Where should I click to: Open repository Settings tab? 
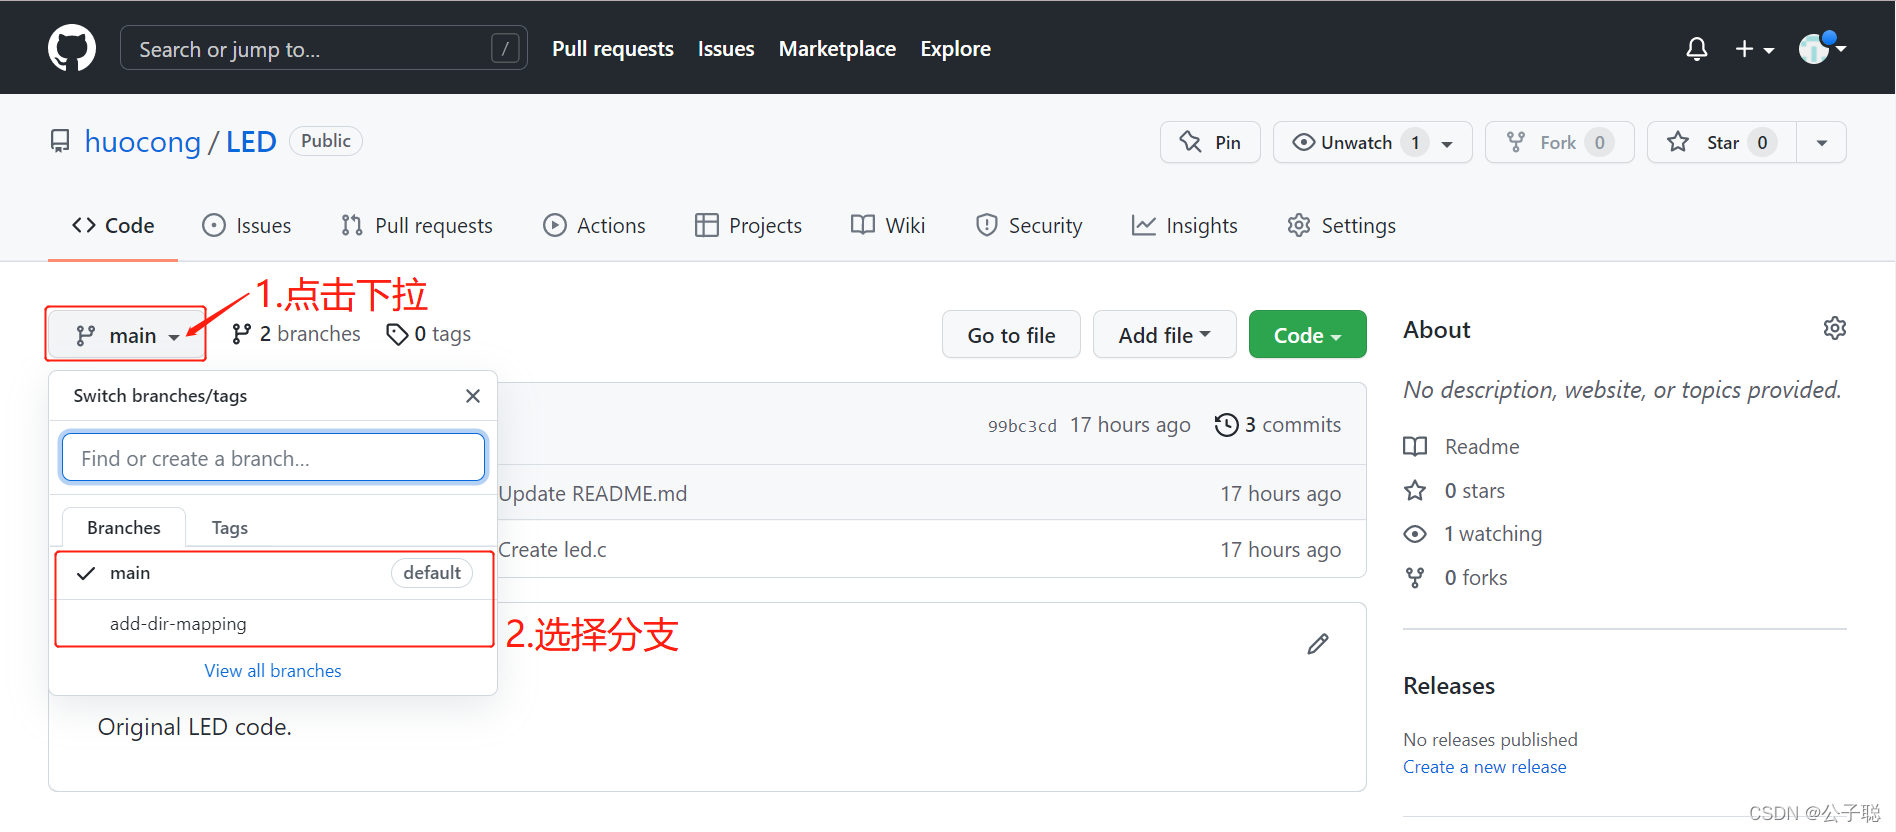pos(1341,226)
